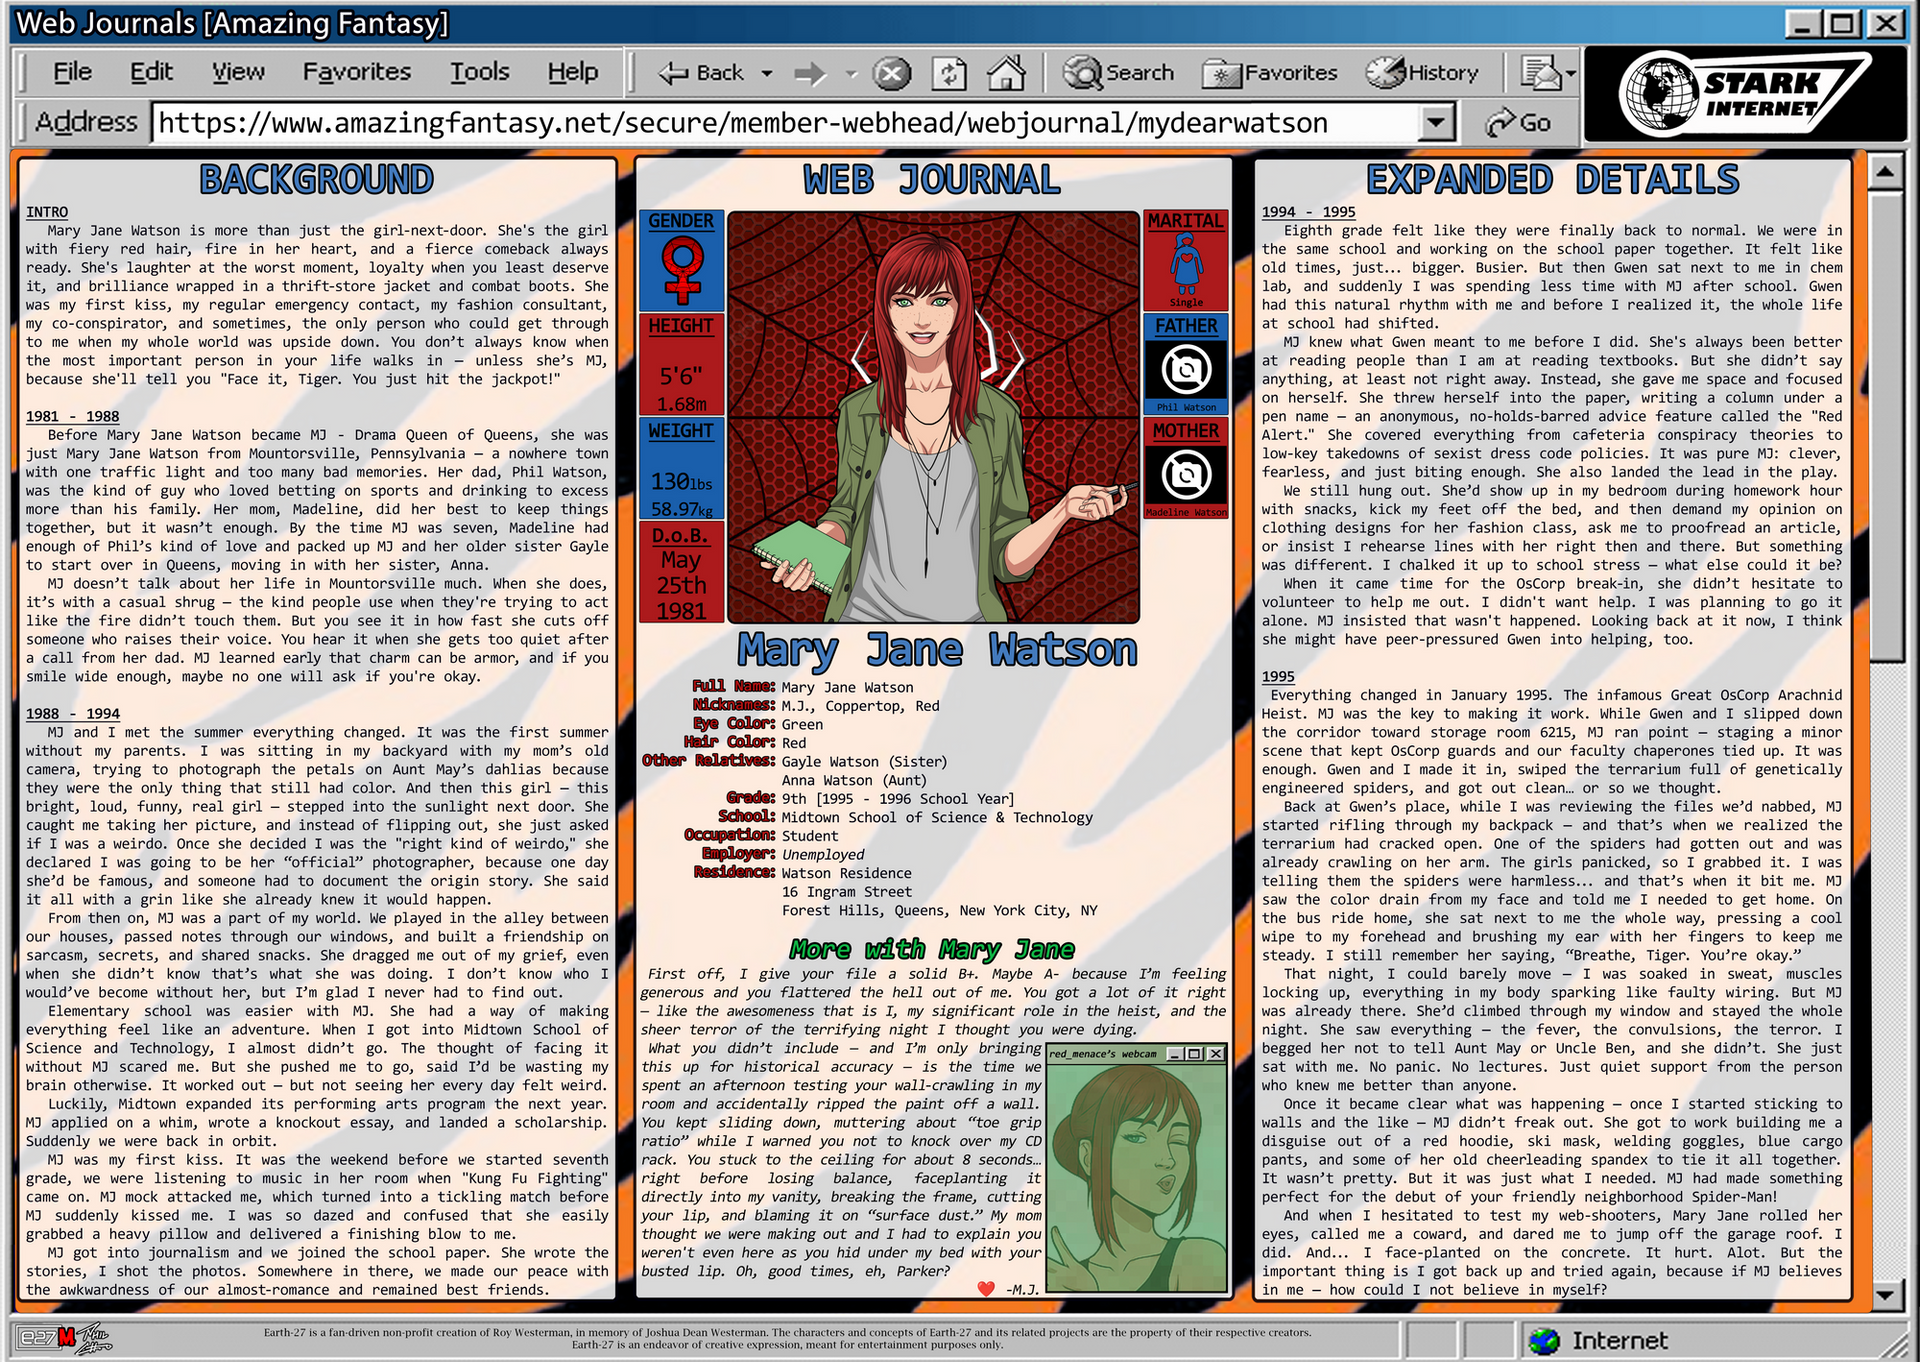The image size is (1920, 1362).
Task: Minimize the red_menace's webcam window
Action: [1174, 1054]
